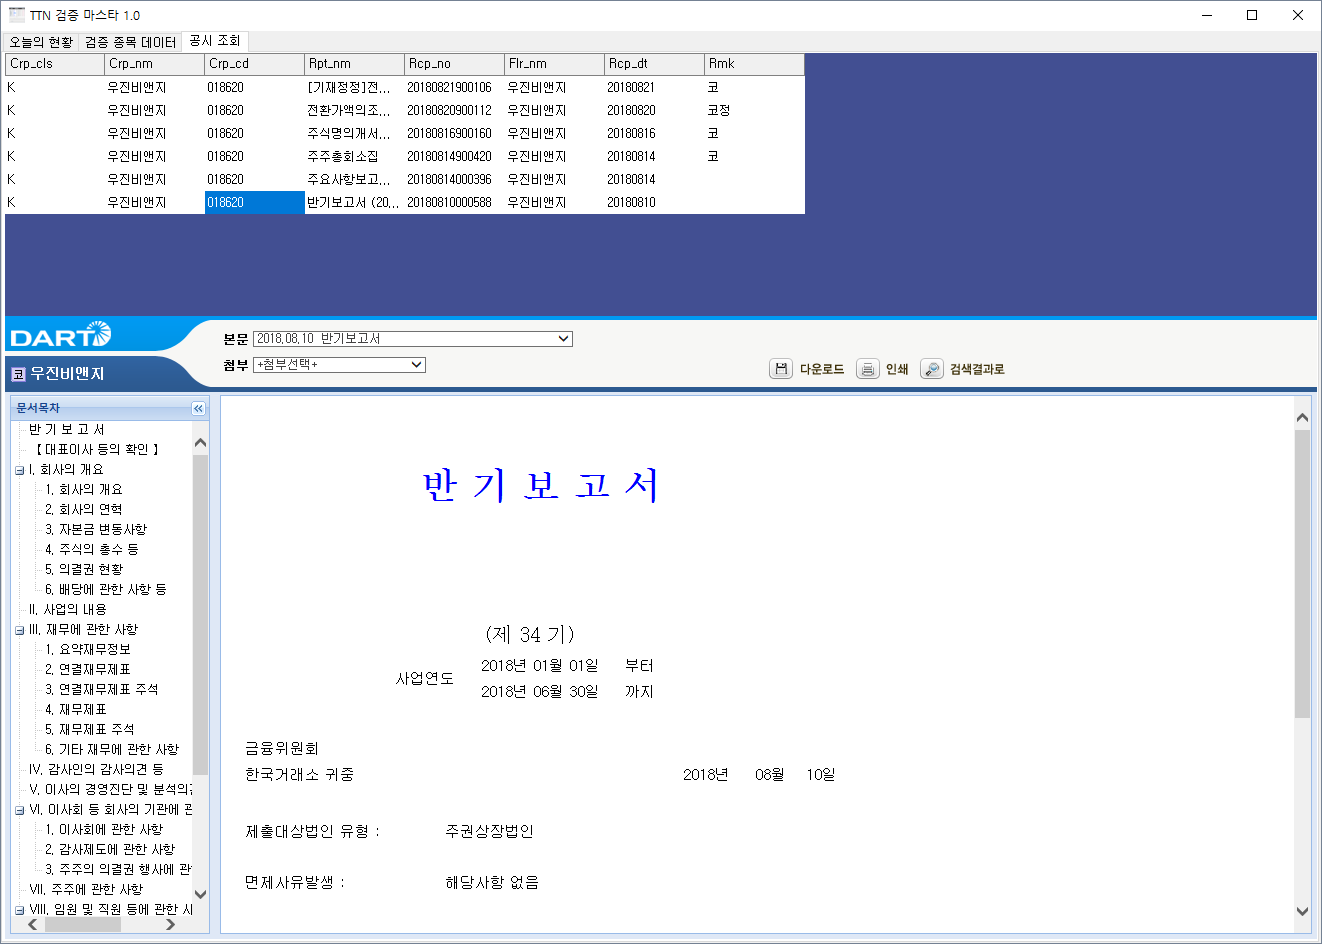Screen dimensions: 1322x944
Task: Select the 전환가액의조… report row
Action: click(404, 111)
